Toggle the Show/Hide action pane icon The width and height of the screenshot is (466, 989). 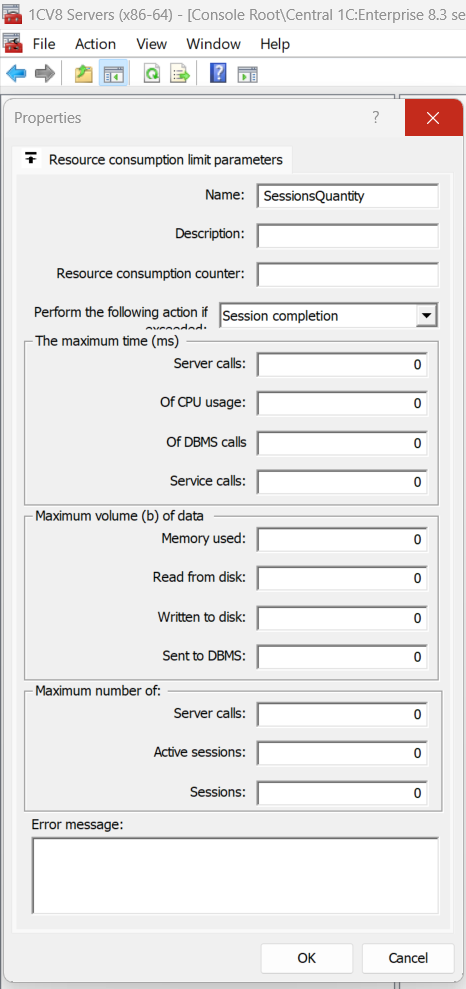(247, 74)
